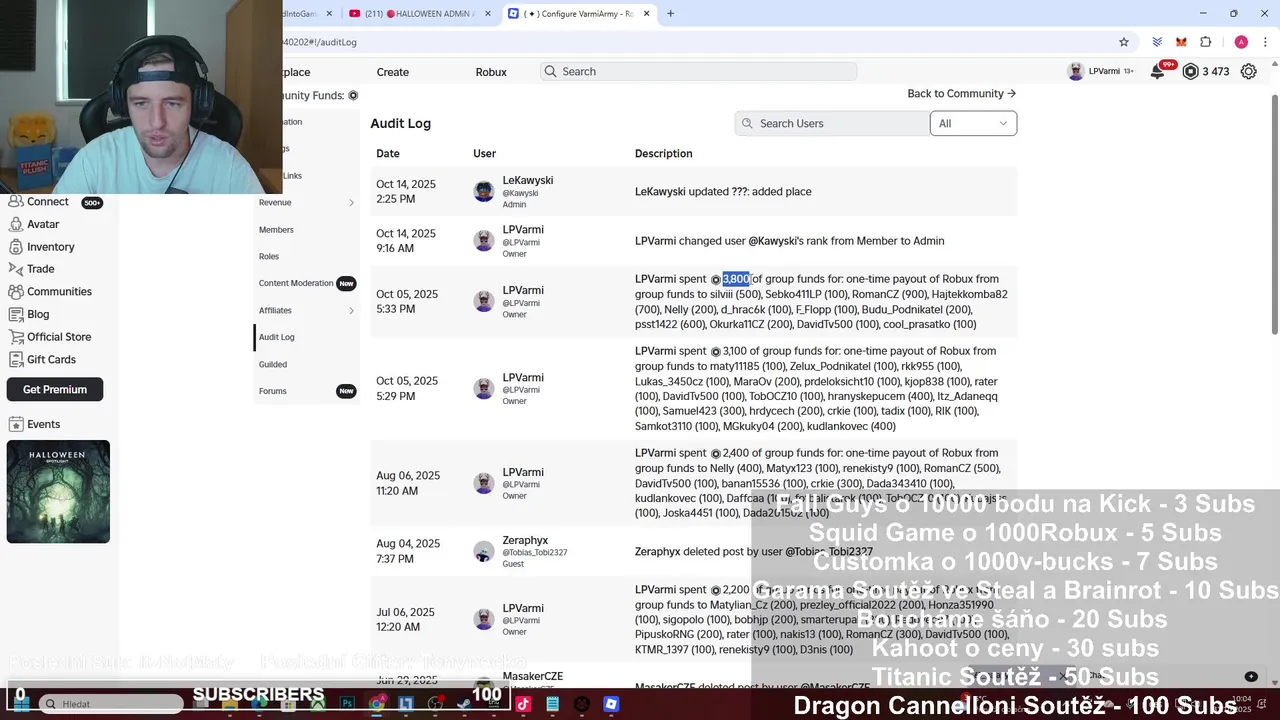Image resolution: width=1280 pixels, height=720 pixels.
Task: Click LPVarmi name in the Oct 14 9:16 AM row
Action: 523,230
